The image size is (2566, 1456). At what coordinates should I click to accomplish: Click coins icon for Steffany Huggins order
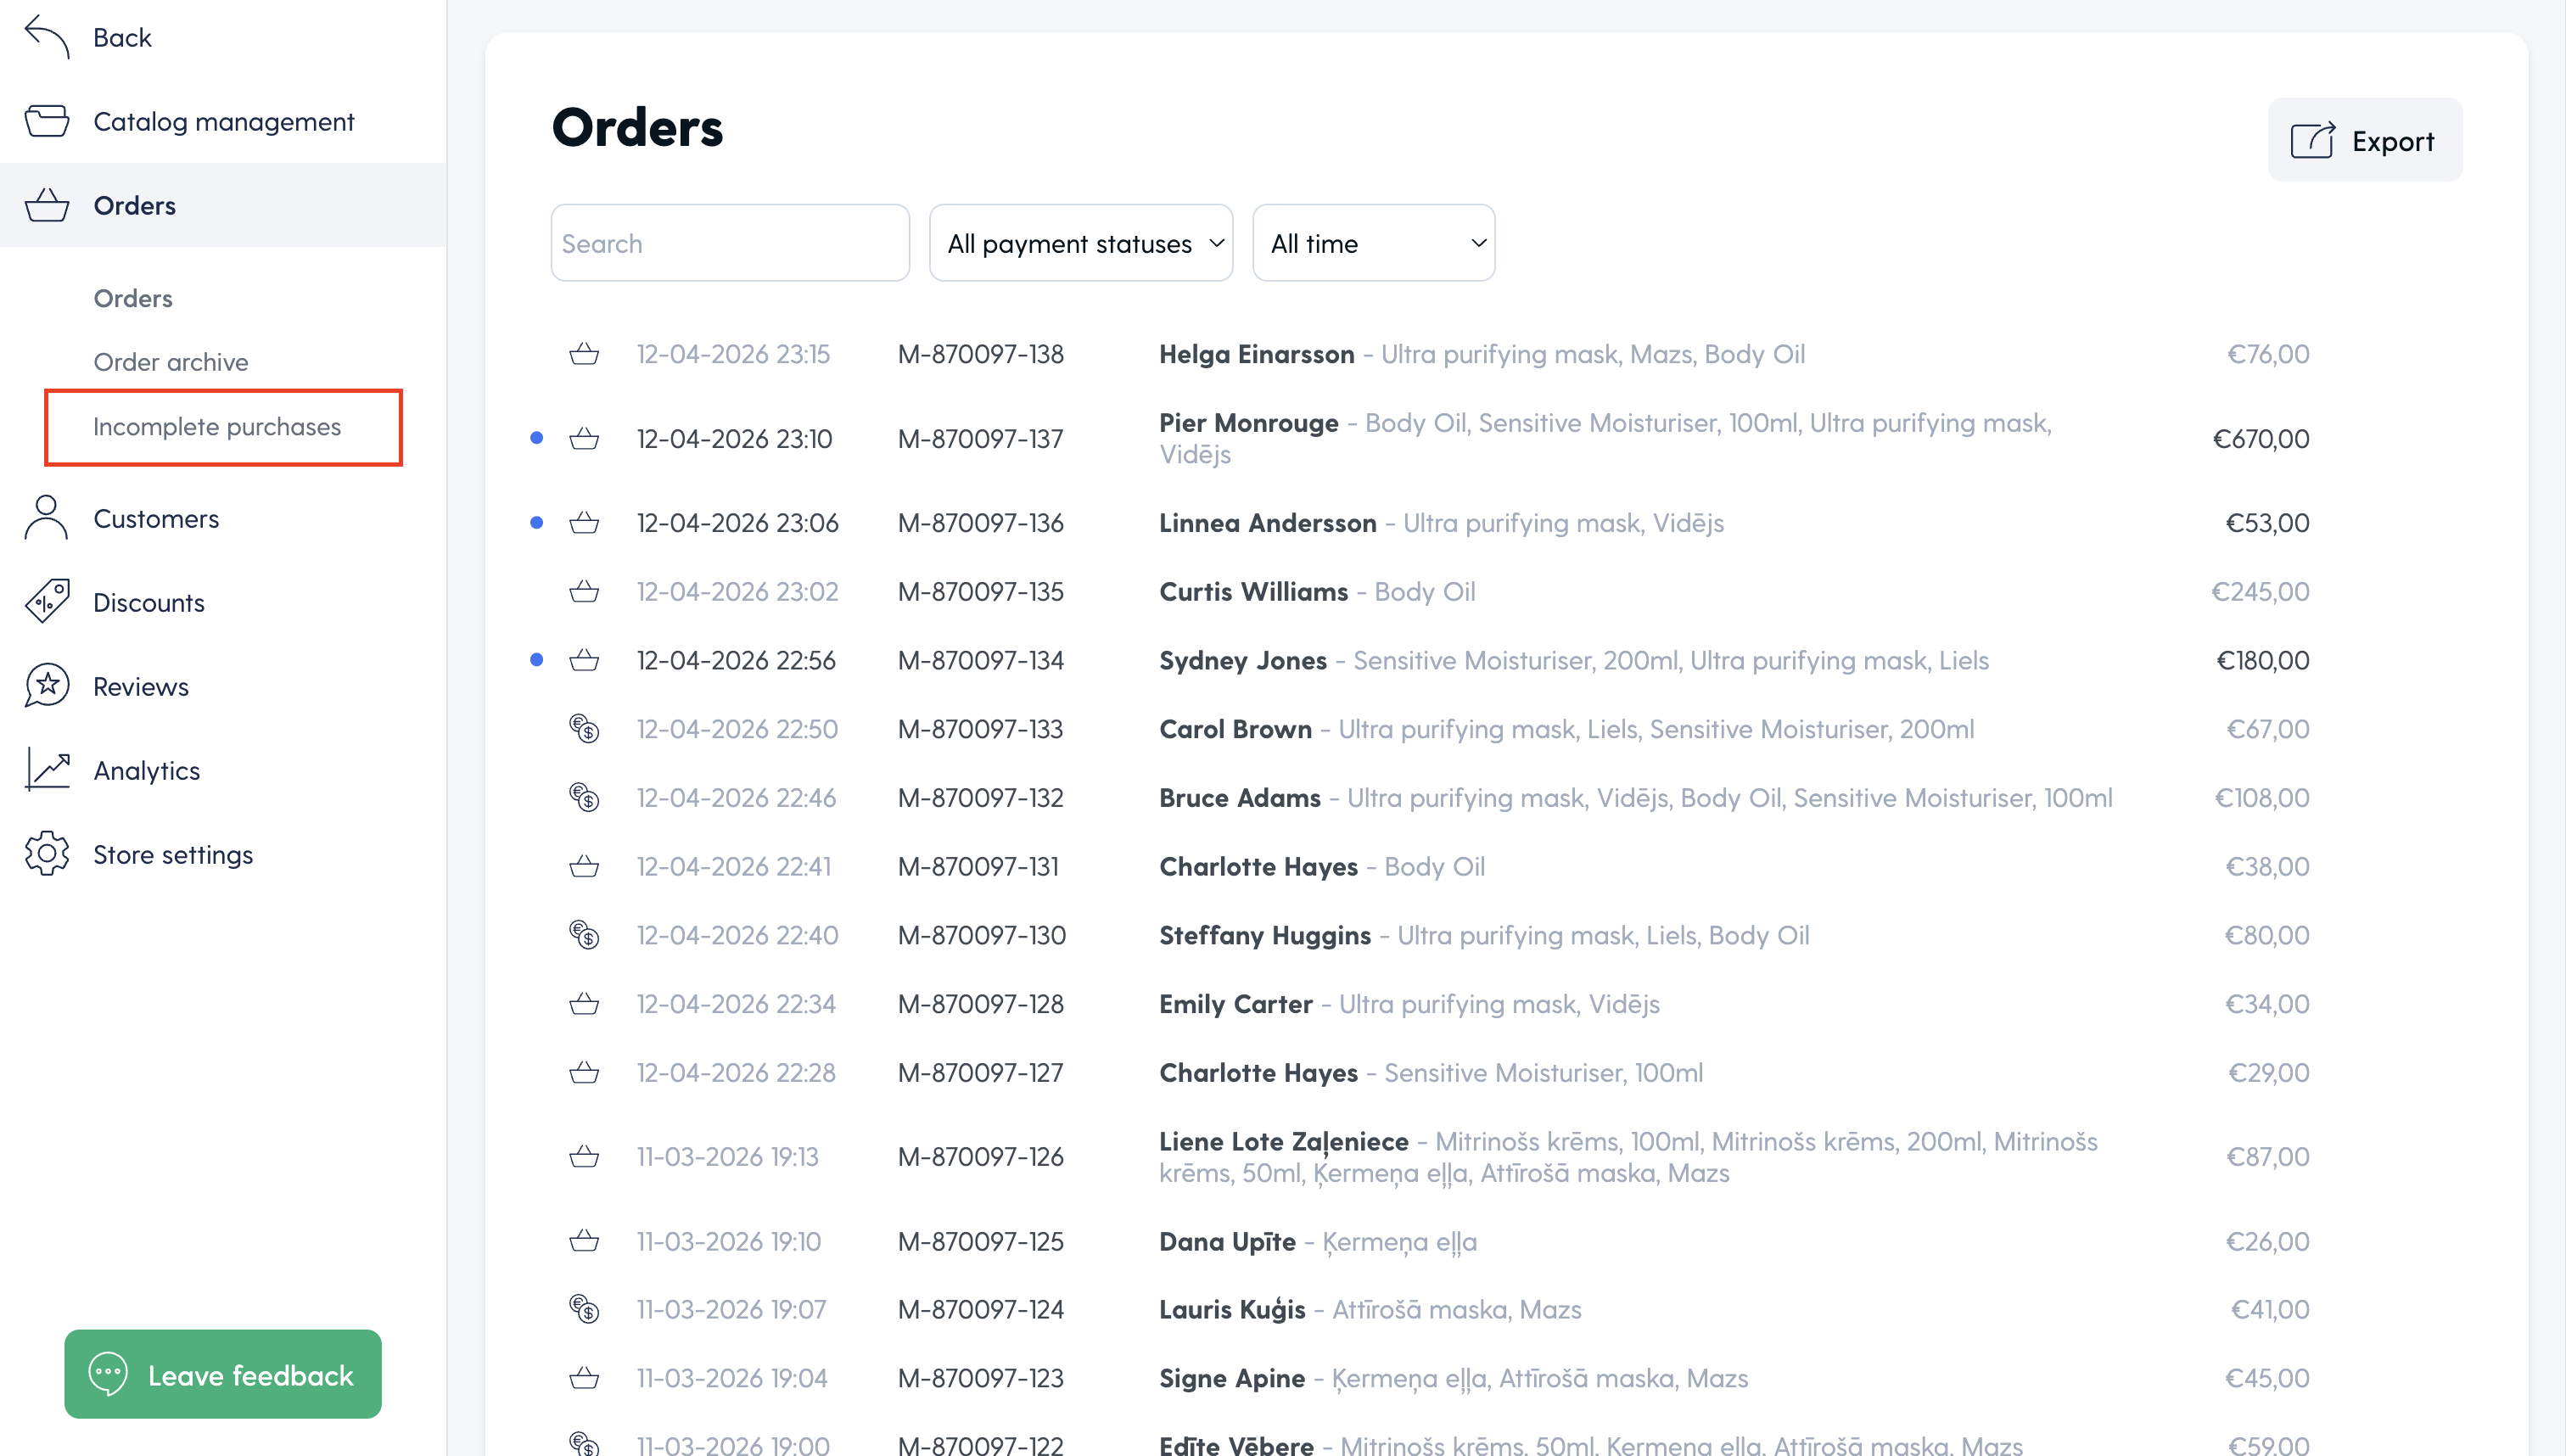pyautogui.click(x=584, y=934)
